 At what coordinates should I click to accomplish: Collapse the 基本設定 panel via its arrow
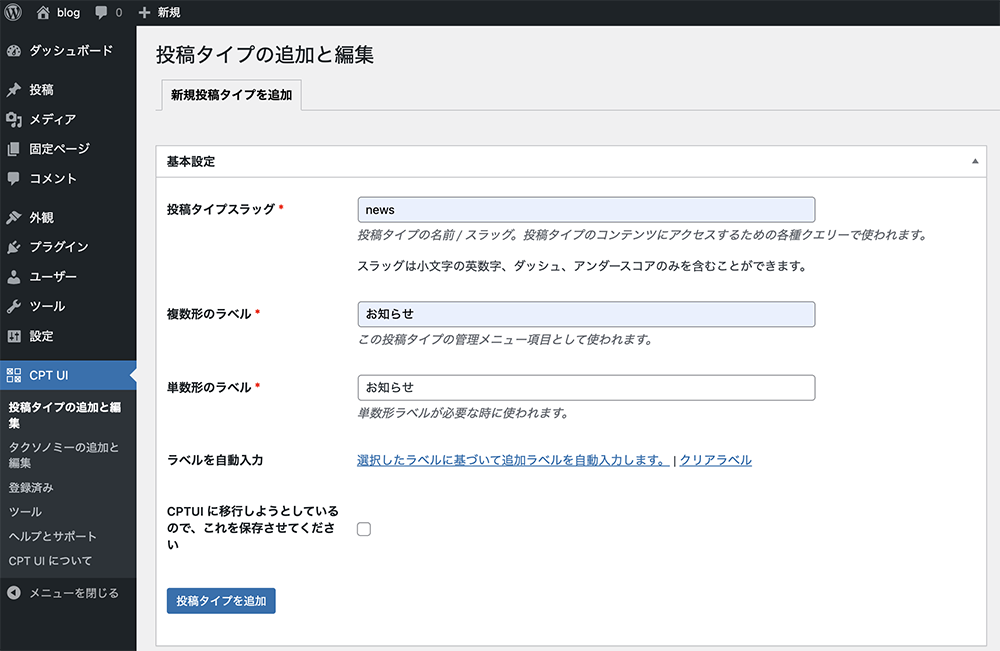(x=976, y=161)
